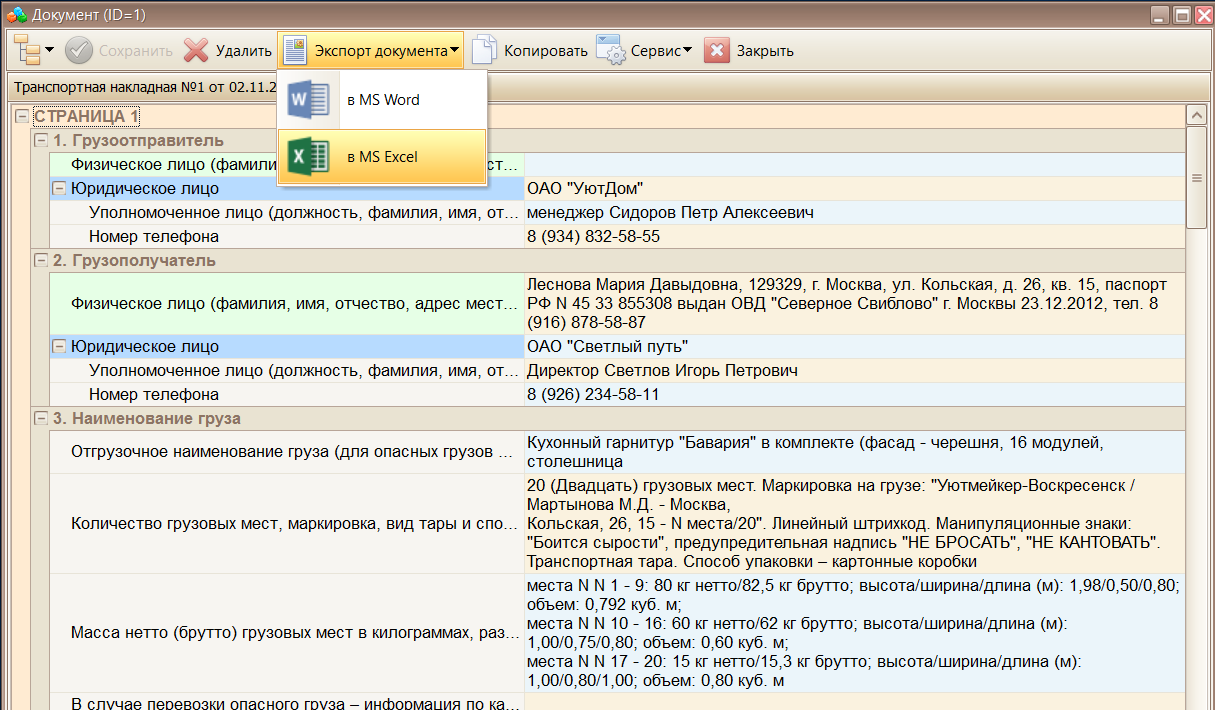This screenshot has width=1215, height=710.
Task: Click the red Delete cross icon
Action: point(197,50)
